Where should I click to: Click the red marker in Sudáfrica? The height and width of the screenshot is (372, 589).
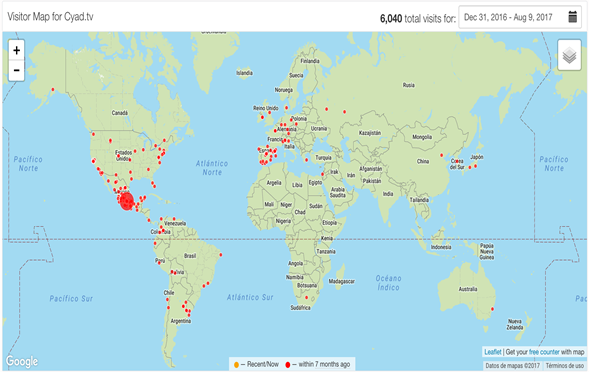[x=306, y=298]
